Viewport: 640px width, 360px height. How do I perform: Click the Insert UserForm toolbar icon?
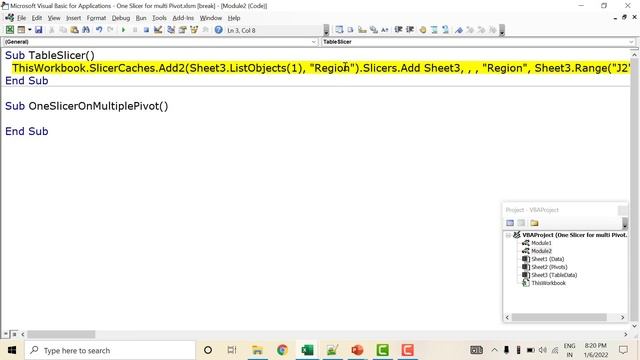20,30
